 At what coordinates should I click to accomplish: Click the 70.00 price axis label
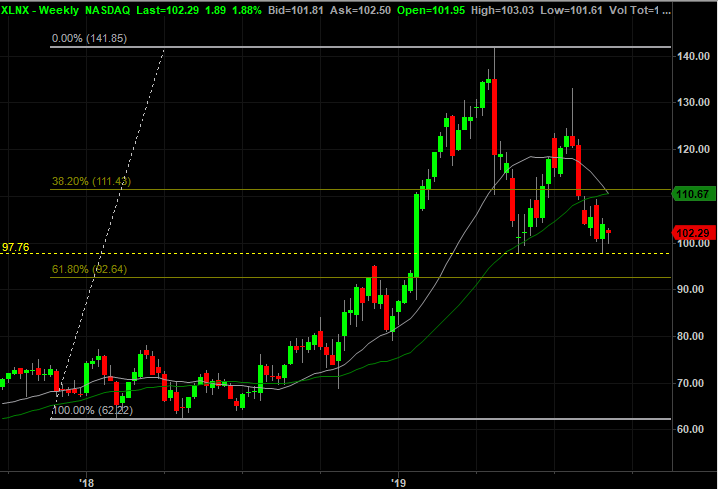pos(693,383)
